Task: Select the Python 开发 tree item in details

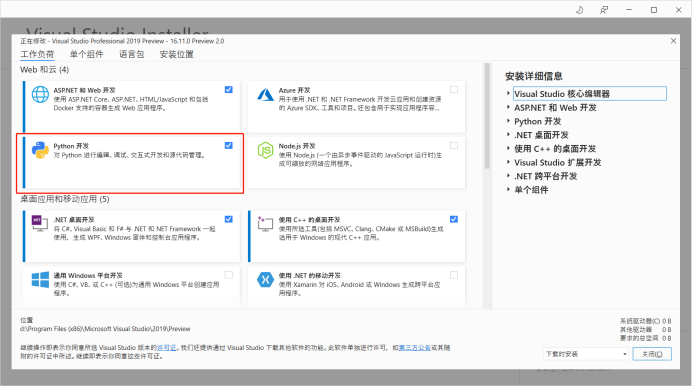Action: (538, 121)
